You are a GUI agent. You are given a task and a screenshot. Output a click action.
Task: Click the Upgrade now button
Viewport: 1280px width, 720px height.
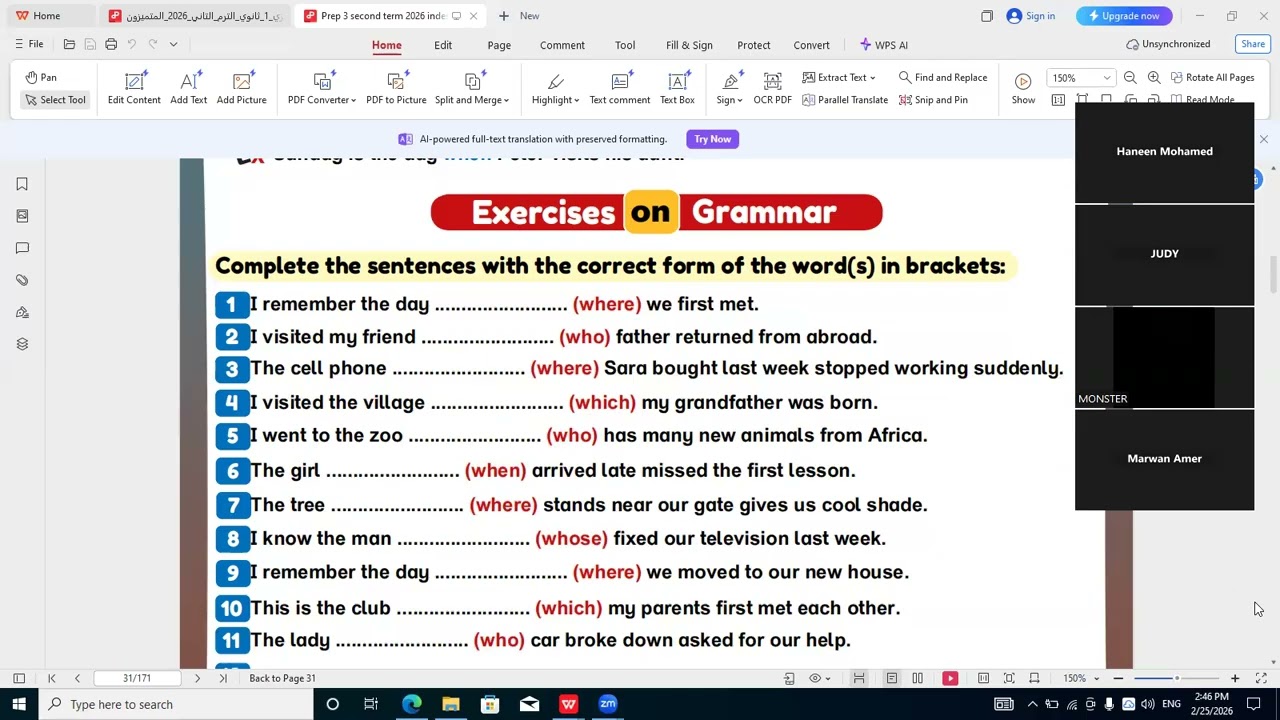tap(1124, 16)
